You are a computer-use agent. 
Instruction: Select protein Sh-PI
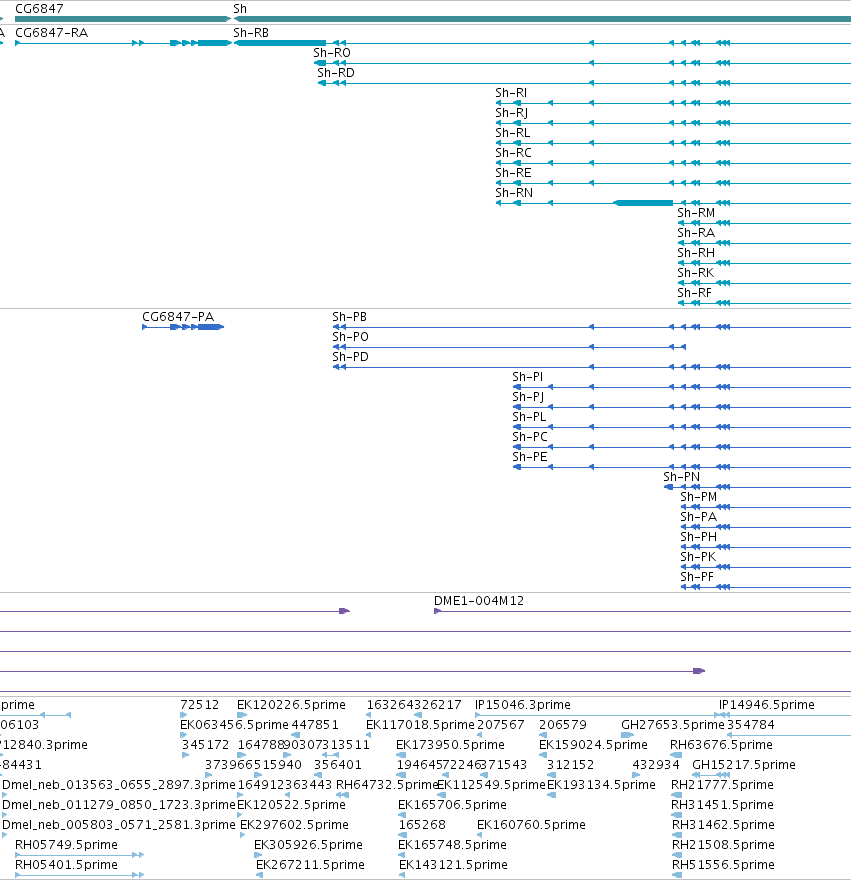tap(527, 377)
